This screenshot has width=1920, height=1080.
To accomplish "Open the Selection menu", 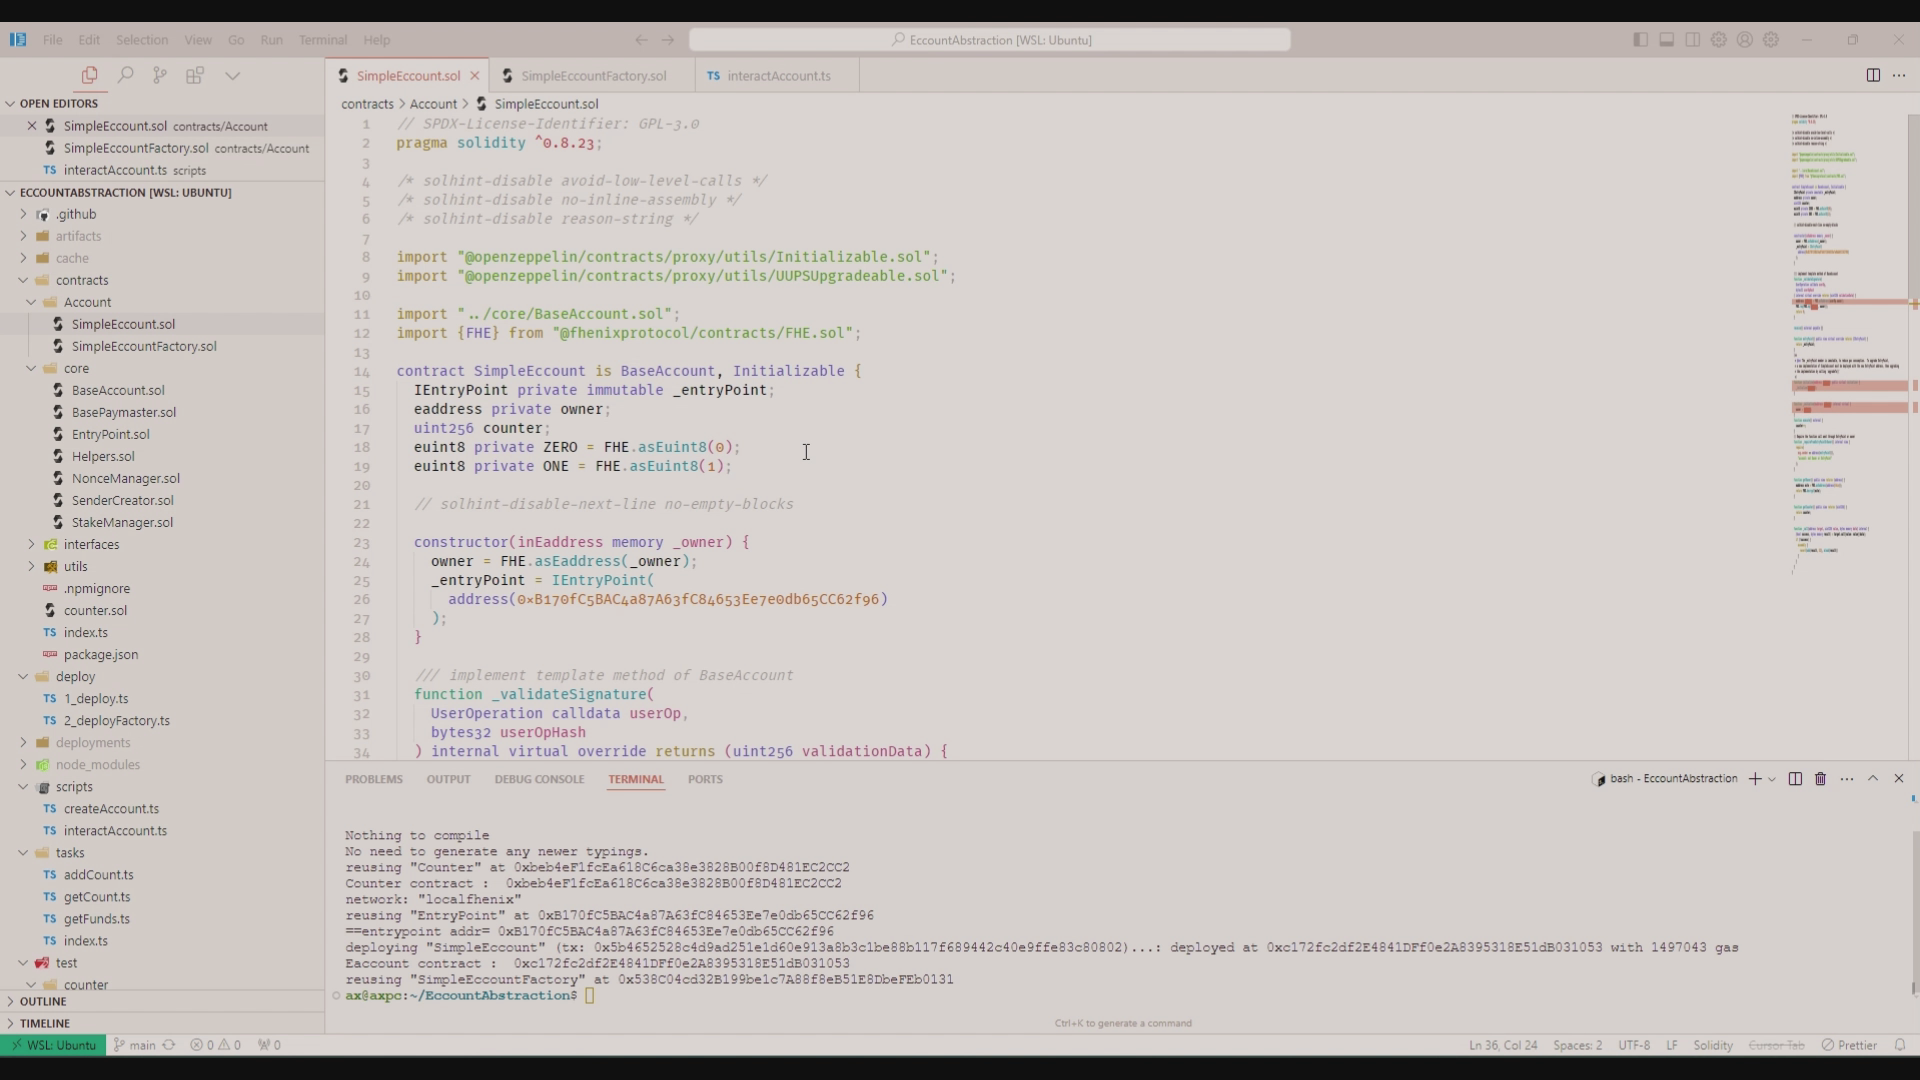I will click(142, 40).
